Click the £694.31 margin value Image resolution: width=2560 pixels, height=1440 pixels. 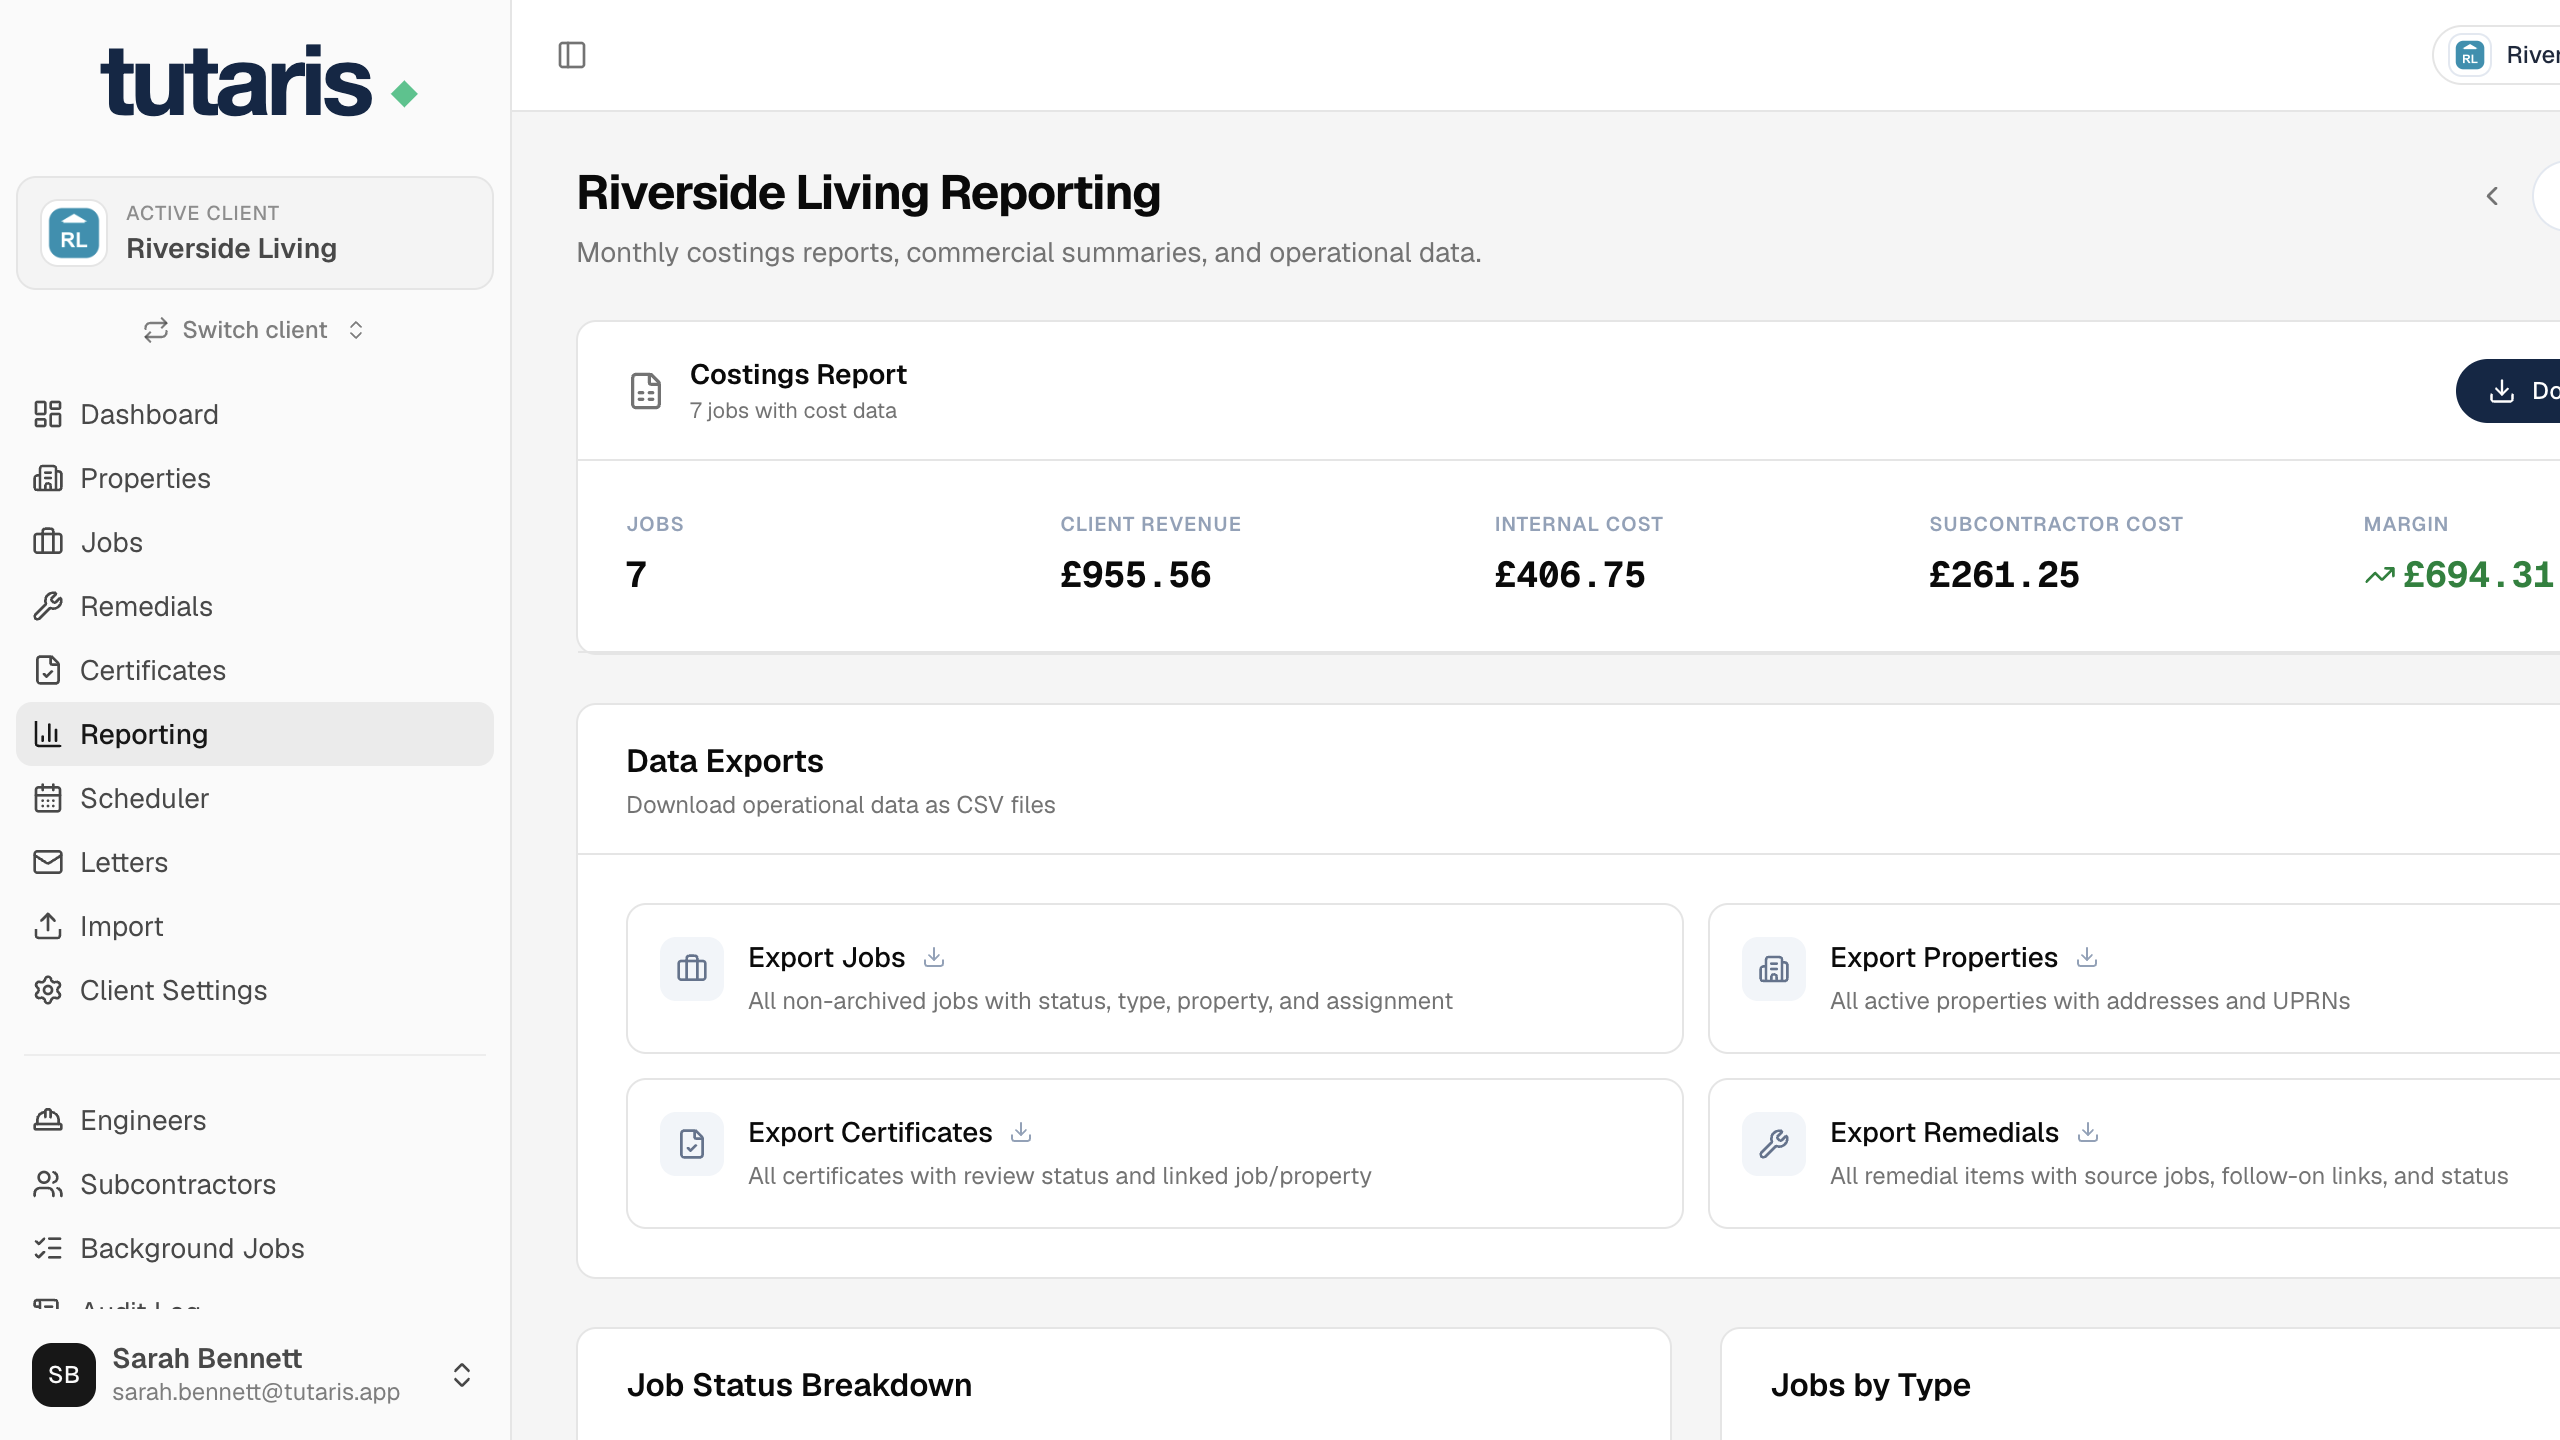(2478, 575)
